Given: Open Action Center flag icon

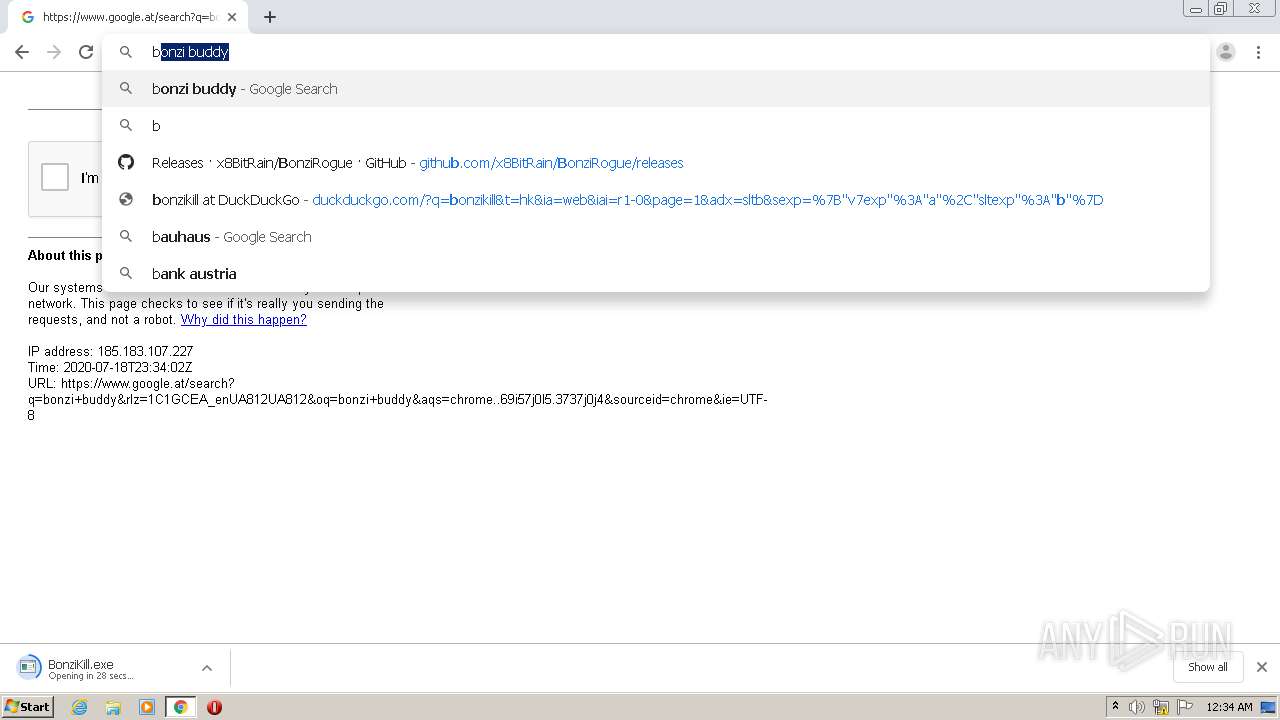Looking at the screenshot, I should click(1185, 707).
